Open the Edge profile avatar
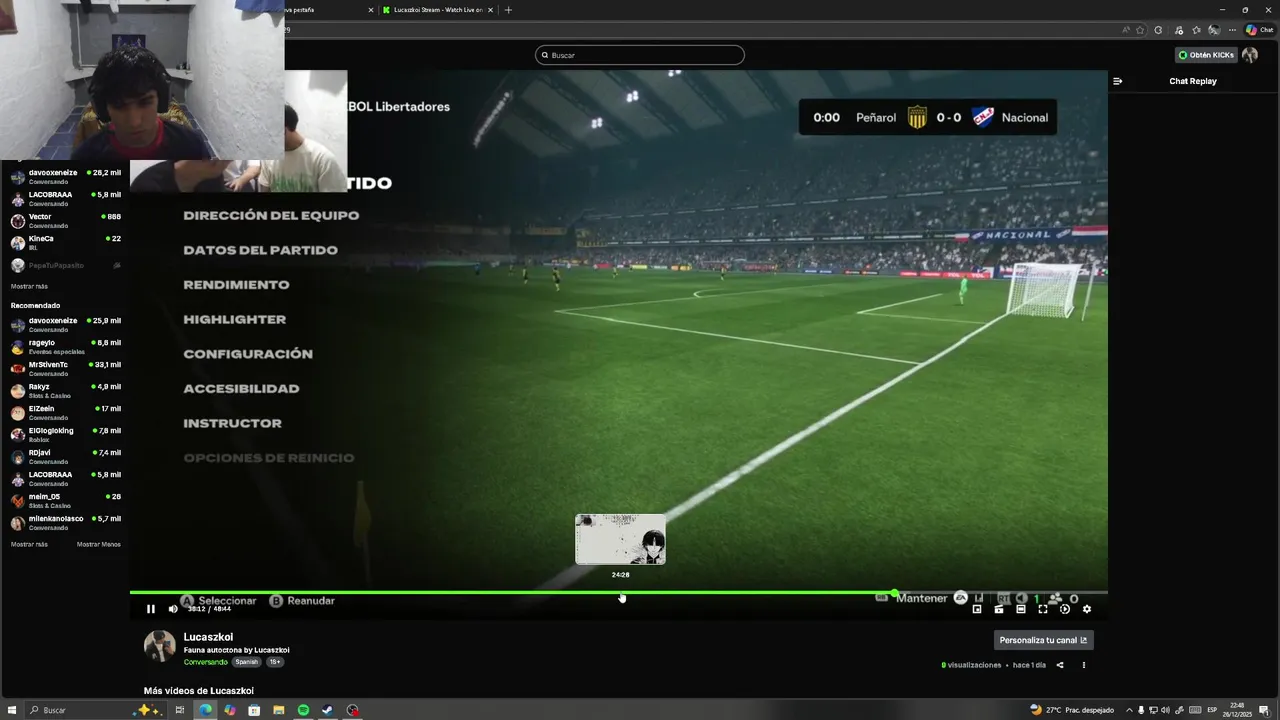The image size is (1280, 720). 1214,30
